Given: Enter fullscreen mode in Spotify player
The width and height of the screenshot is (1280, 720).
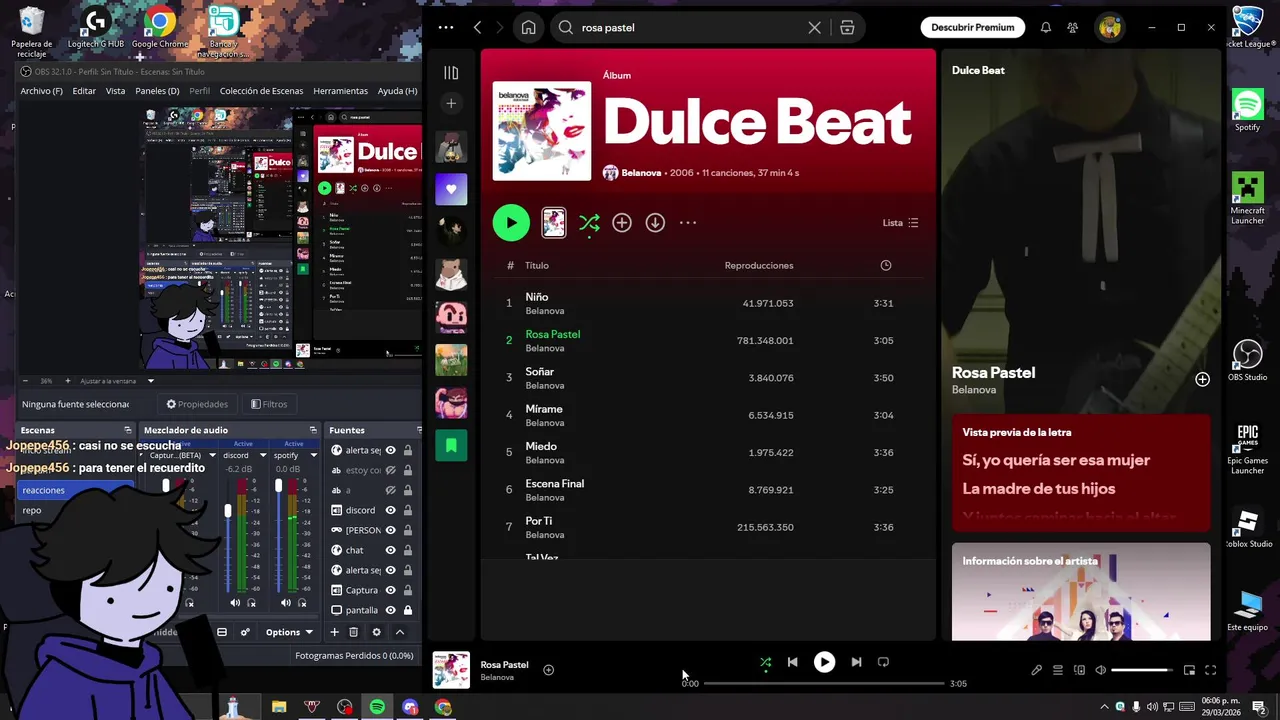Looking at the screenshot, I should click(x=1210, y=670).
